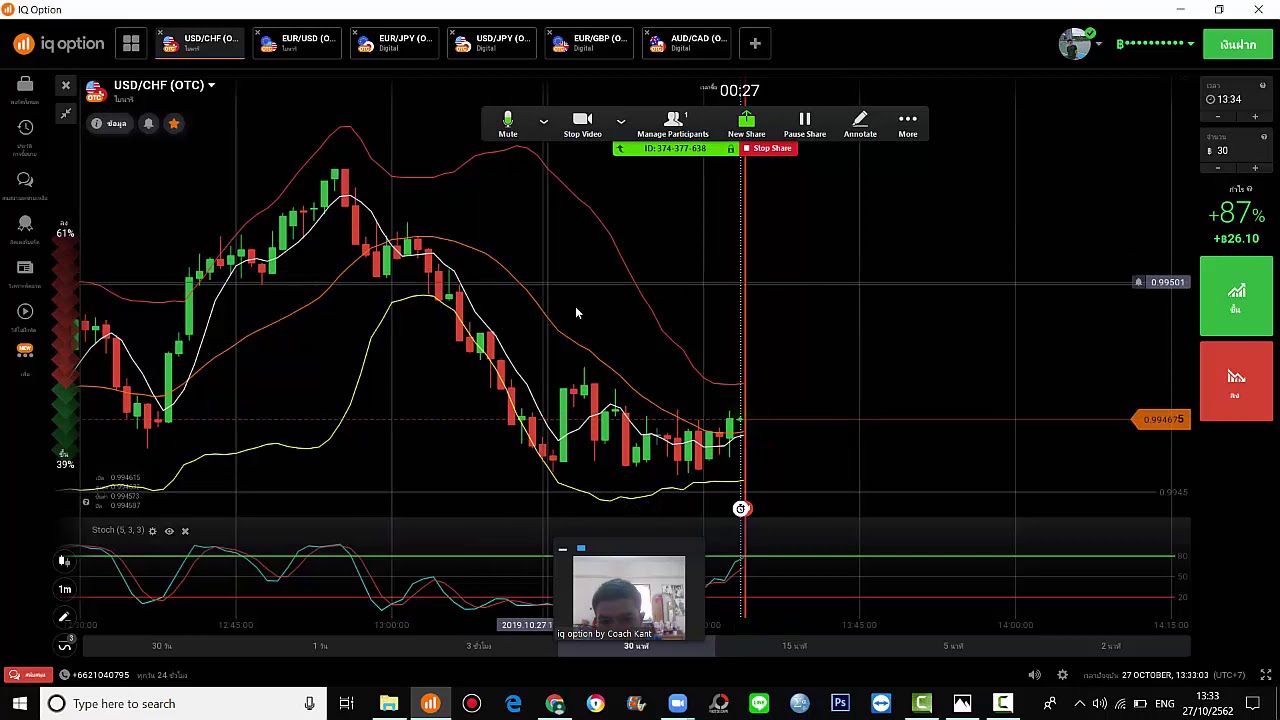Viewport: 1280px width, 720px height.
Task: Increase investment amount with plus
Action: point(1255,168)
